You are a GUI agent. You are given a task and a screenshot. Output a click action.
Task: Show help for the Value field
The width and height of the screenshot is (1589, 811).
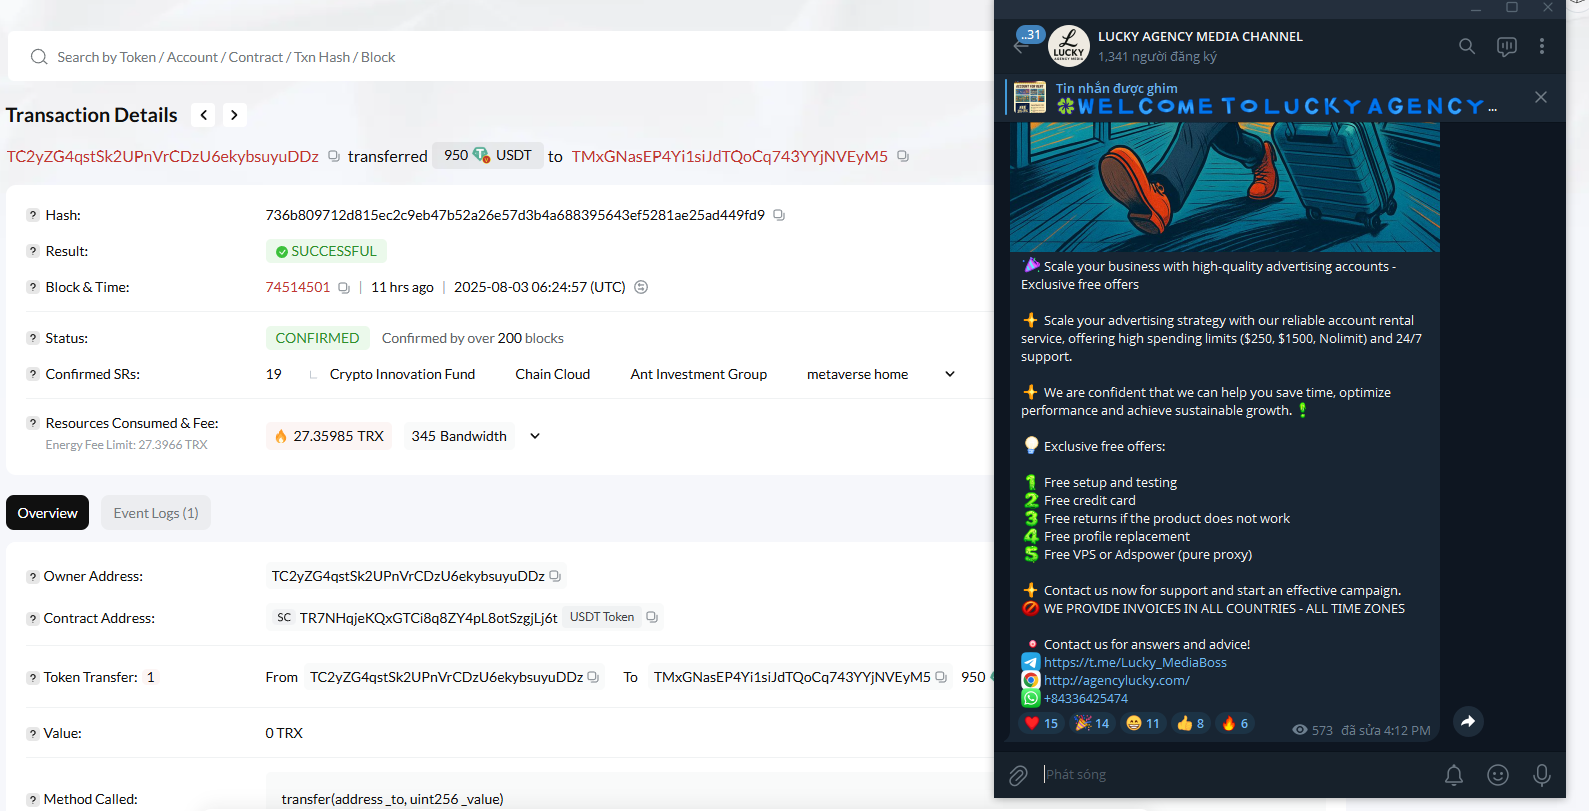coord(33,734)
